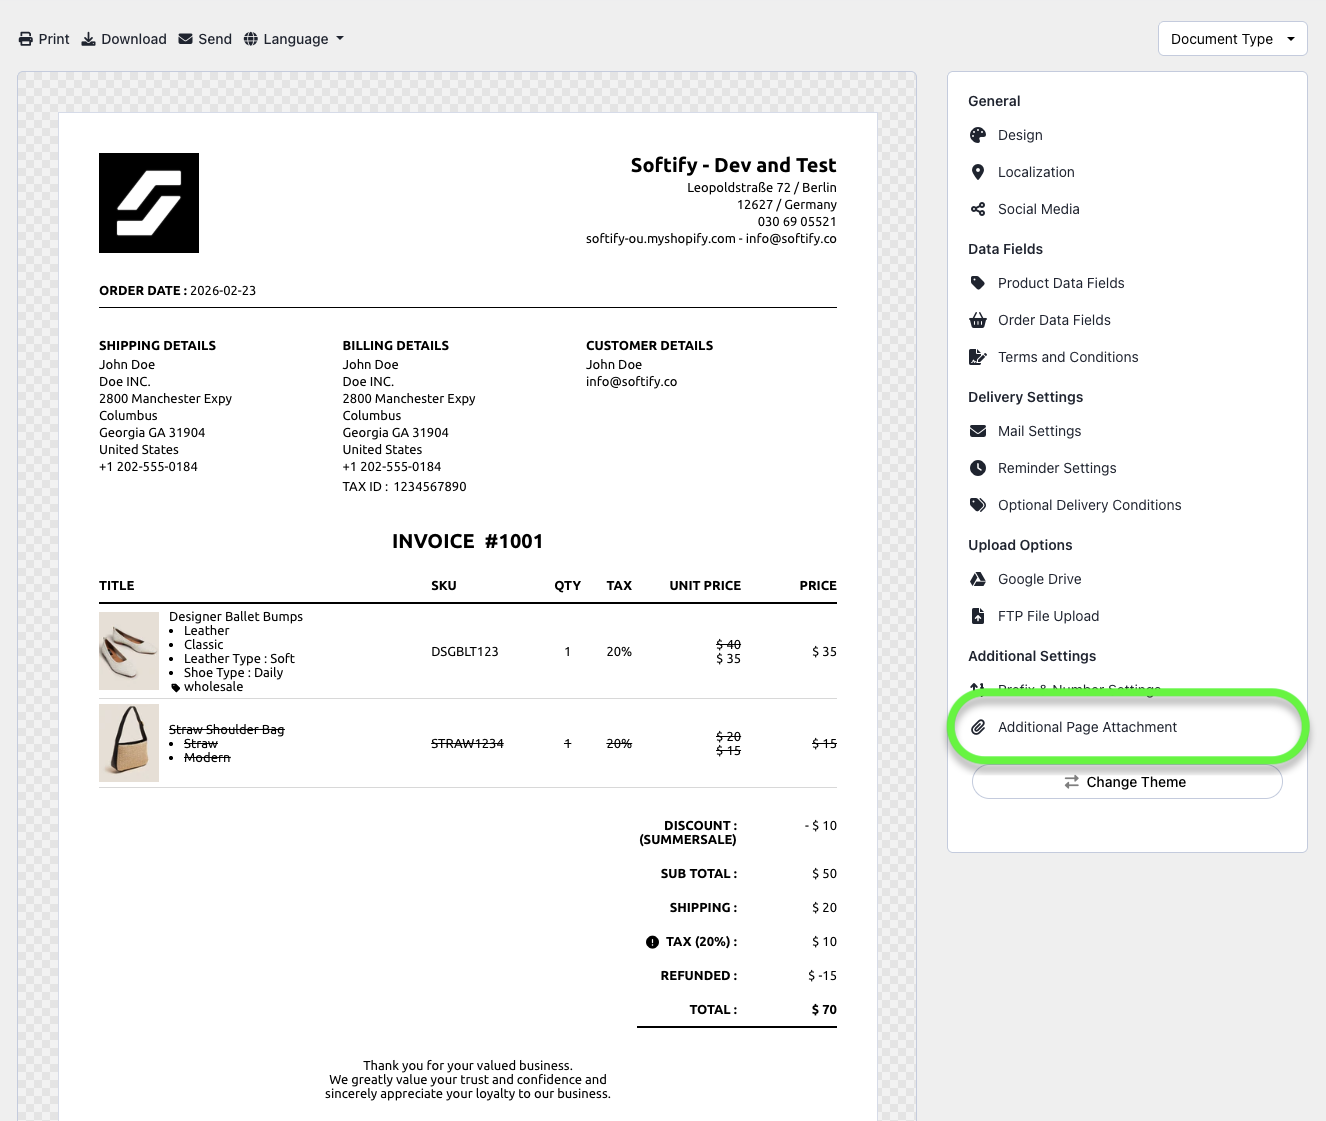1326x1121 pixels.
Task: Open Additional Page Attachment
Action: pyautogui.click(x=1087, y=727)
